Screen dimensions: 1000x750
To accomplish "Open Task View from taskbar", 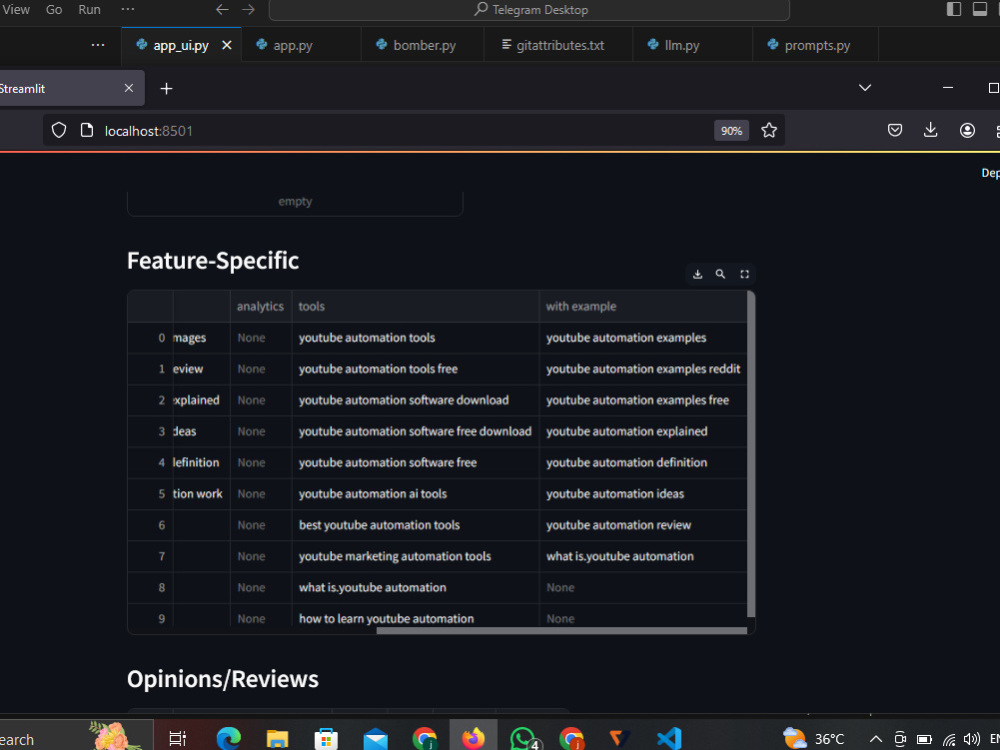I will click(177, 739).
